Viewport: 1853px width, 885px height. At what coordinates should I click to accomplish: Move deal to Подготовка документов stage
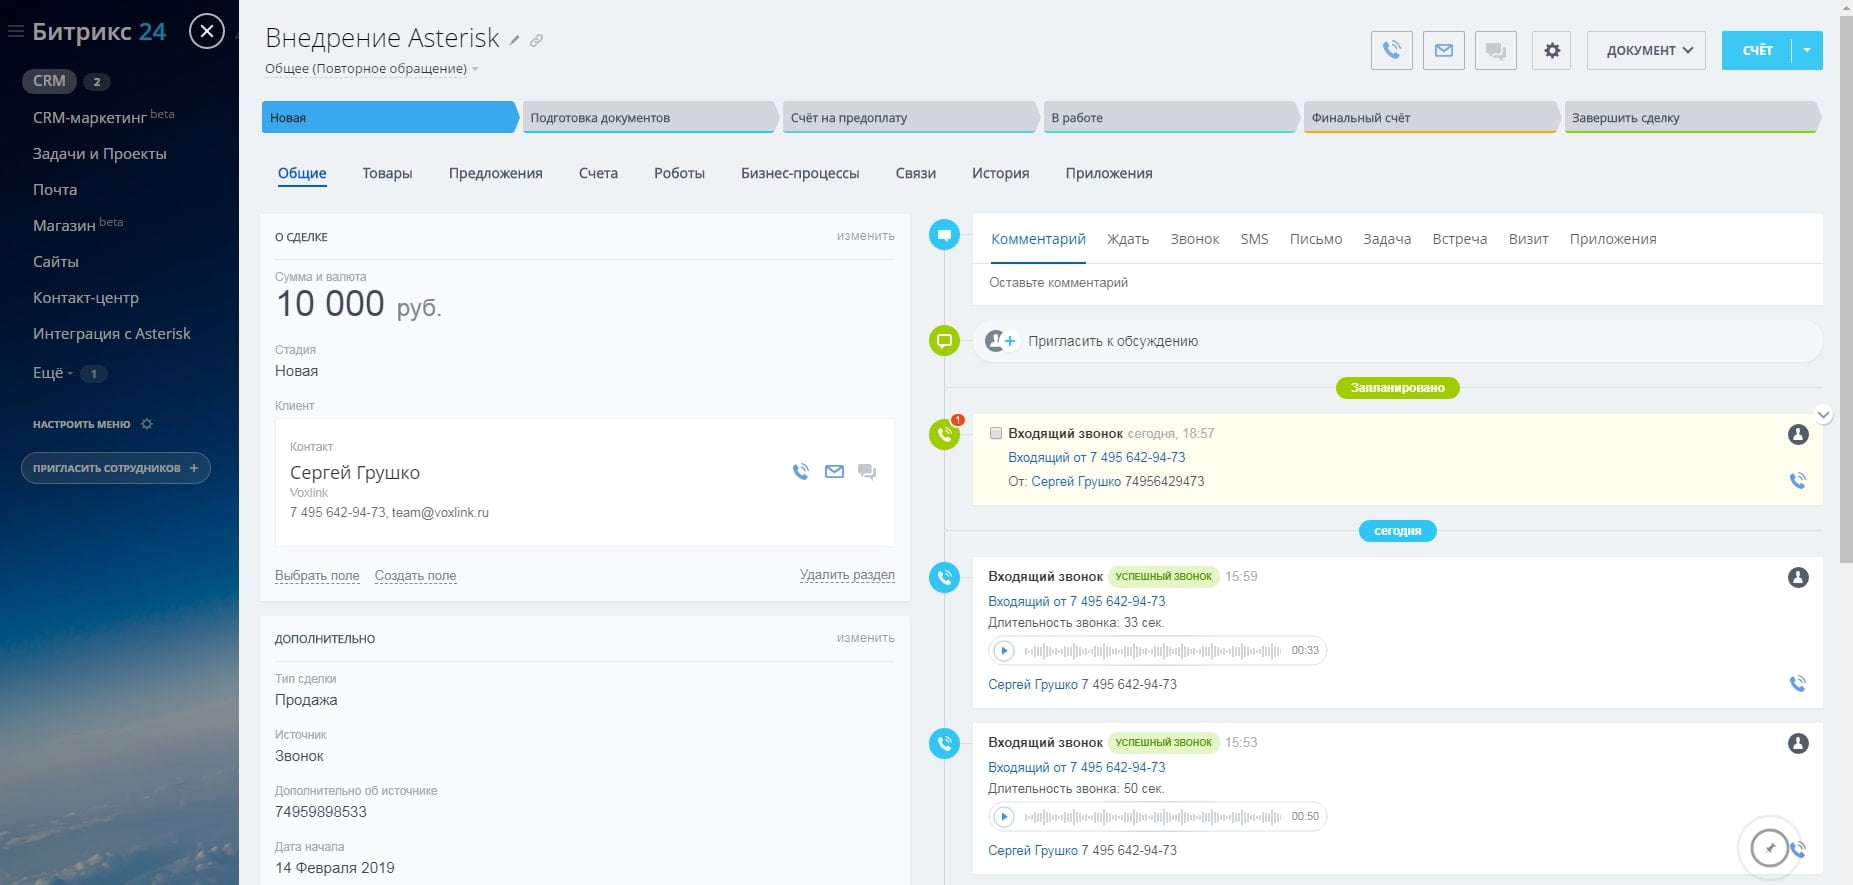(x=649, y=117)
